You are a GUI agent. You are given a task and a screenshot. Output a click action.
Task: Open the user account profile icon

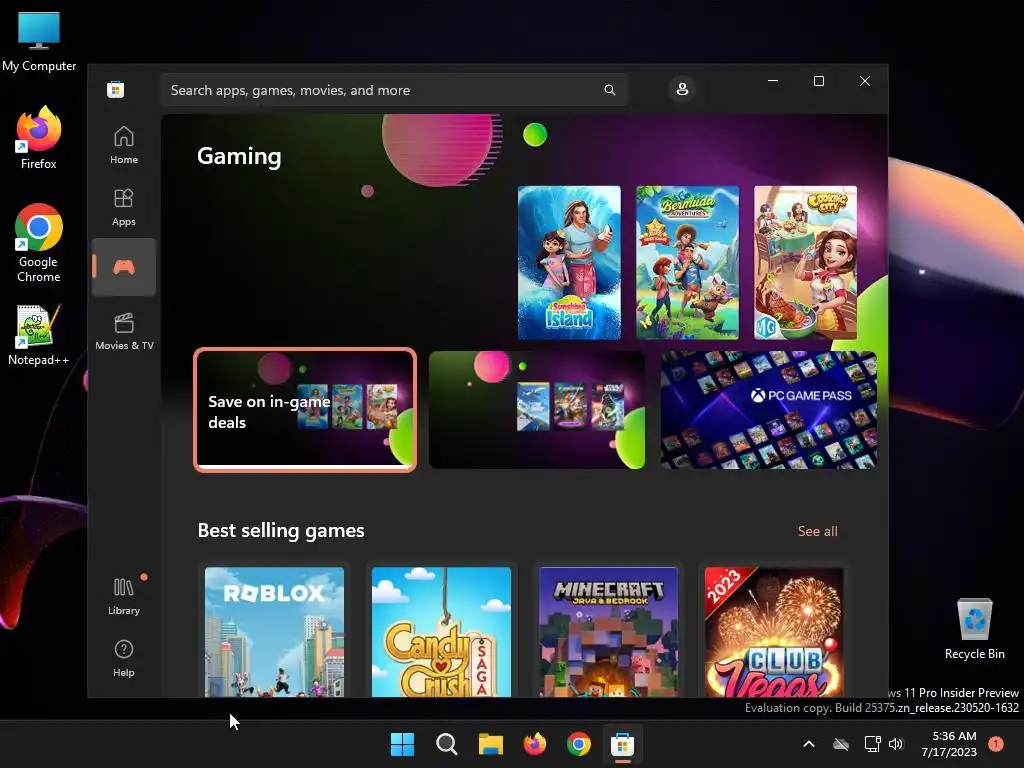point(682,89)
